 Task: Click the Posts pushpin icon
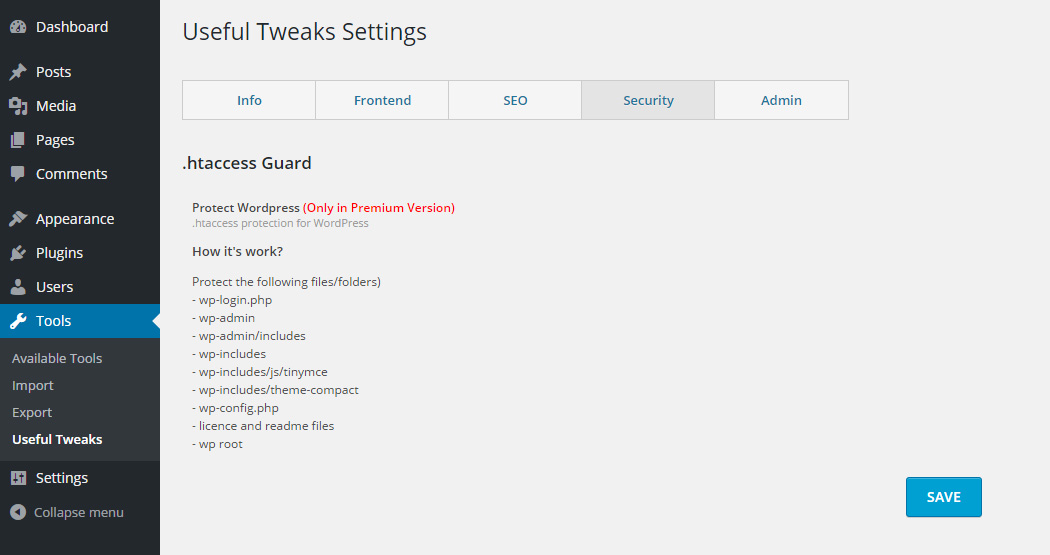click(18, 72)
